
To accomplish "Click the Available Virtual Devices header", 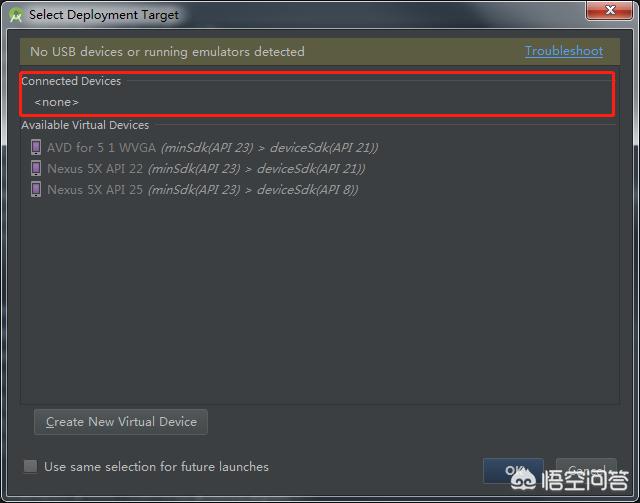I will click(85, 125).
